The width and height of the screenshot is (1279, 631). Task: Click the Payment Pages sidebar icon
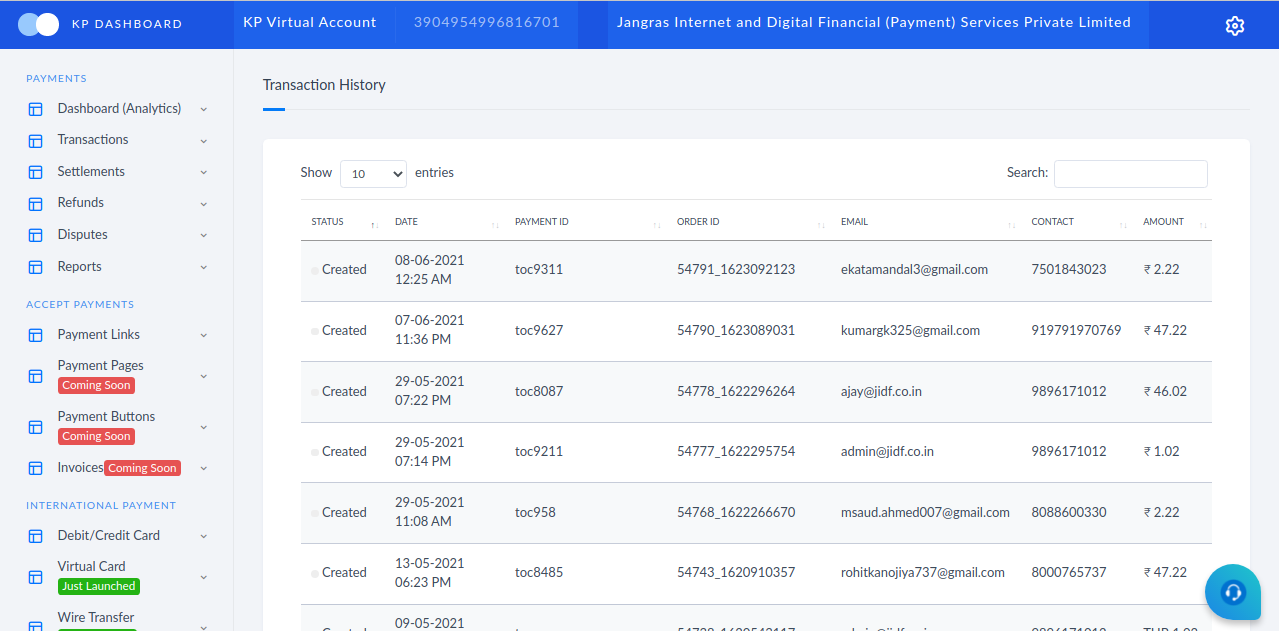(36, 376)
